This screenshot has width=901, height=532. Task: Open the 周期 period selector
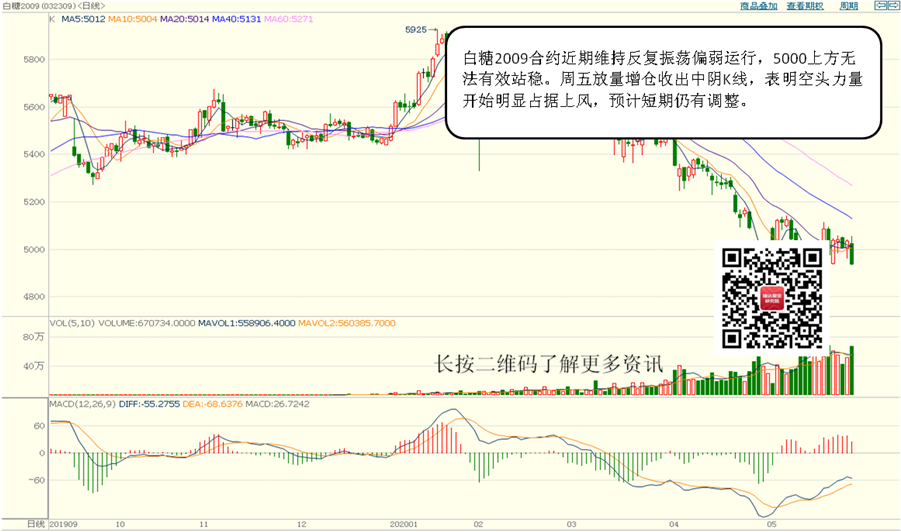849,6
